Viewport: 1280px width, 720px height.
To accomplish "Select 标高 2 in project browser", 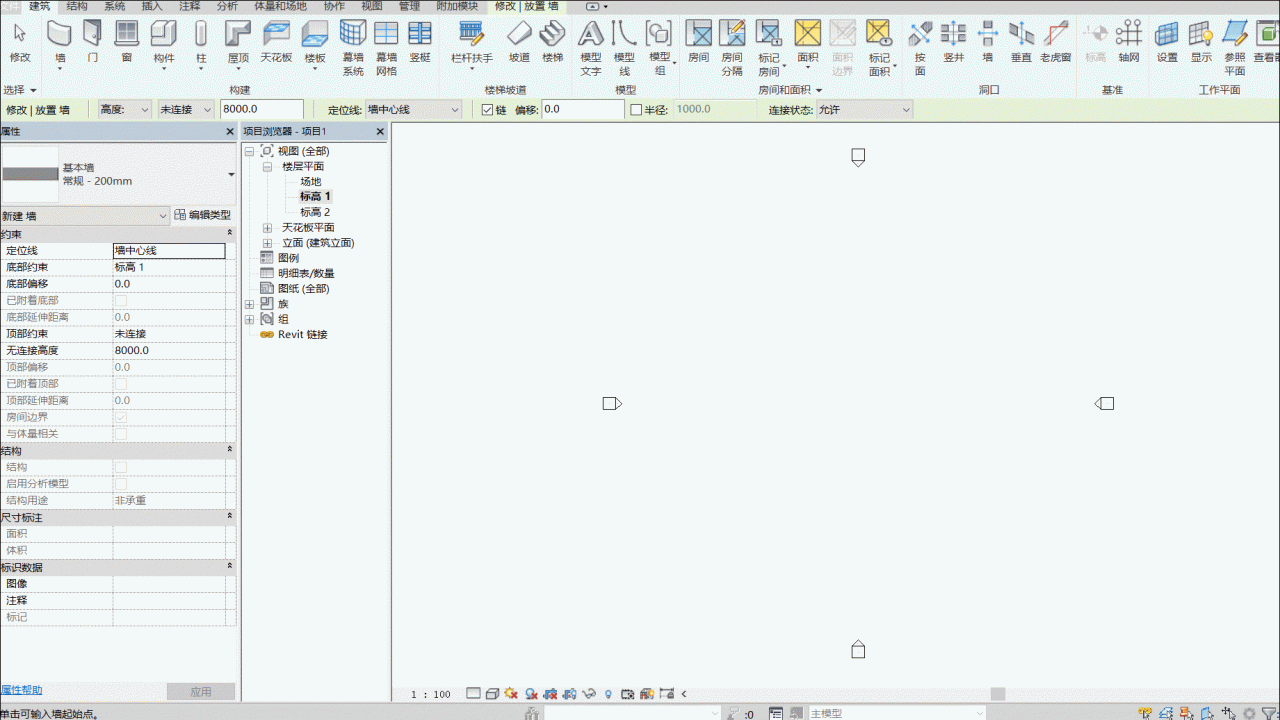I will tap(315, 212).
